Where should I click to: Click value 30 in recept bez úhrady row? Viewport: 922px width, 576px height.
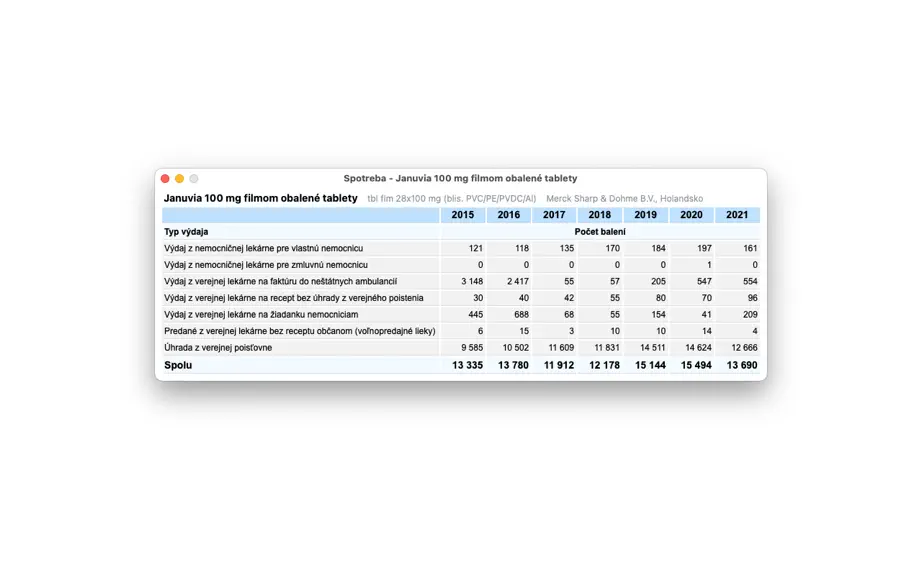[x=478, y=297]
